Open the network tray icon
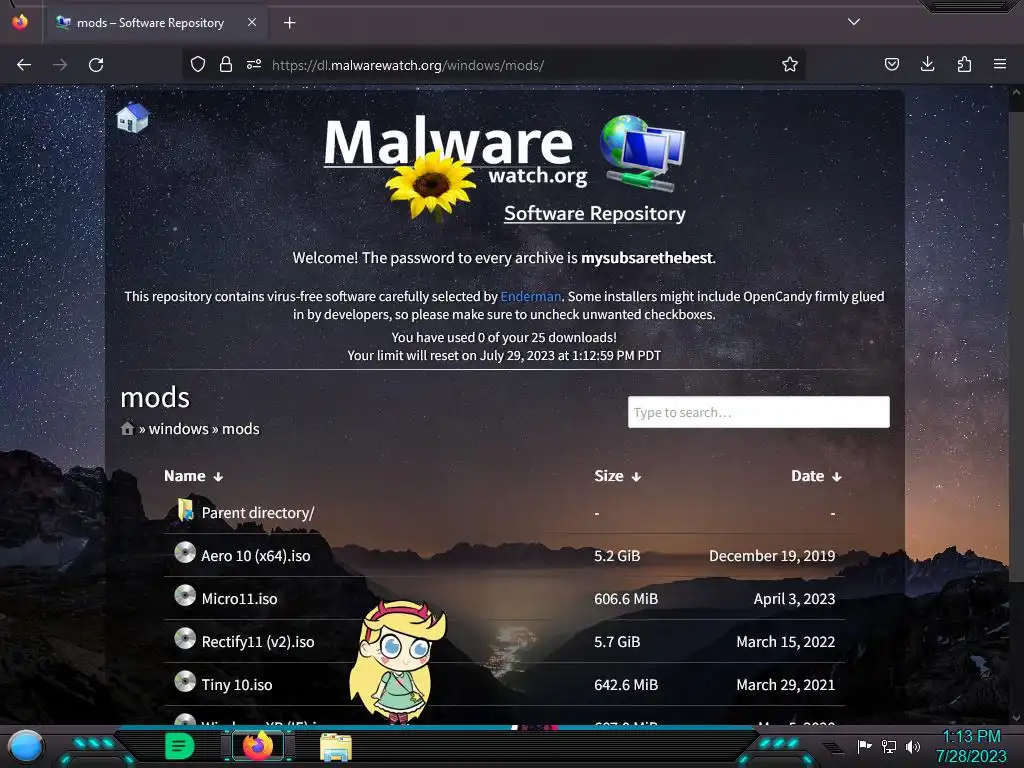 (x=889, y=746)
